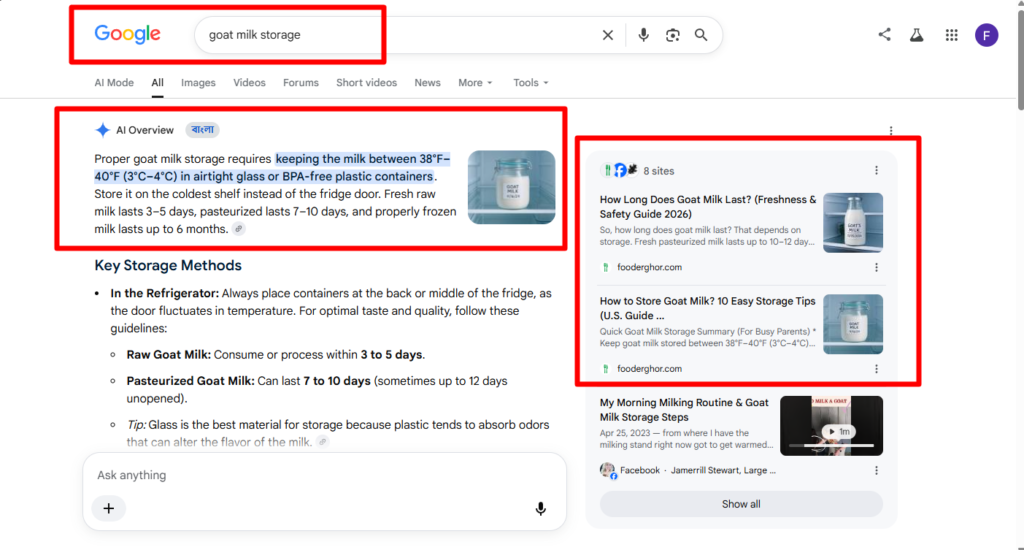1024x550 pixels.
Task: Switch AI Overview language to বাংলা
Action: tap(202, 130)
